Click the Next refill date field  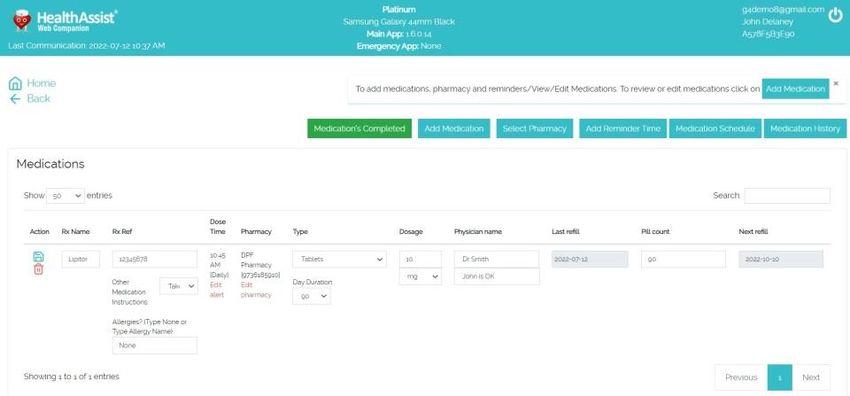coord(781,259)
